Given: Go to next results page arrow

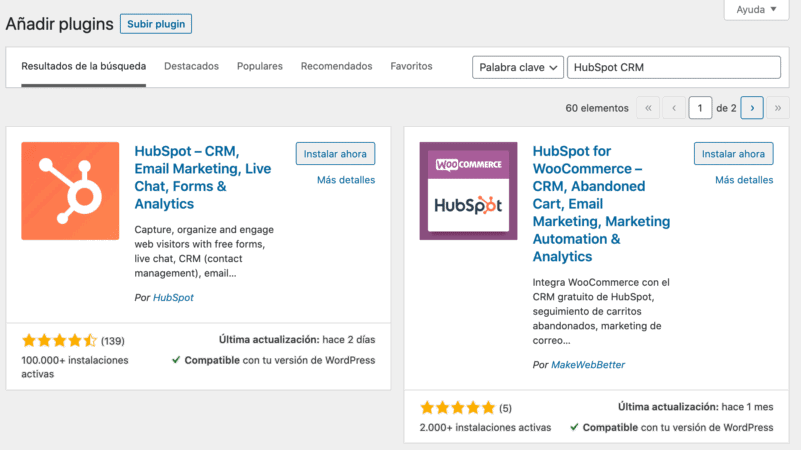Looking at the screenshot, I should click(752, 108).
